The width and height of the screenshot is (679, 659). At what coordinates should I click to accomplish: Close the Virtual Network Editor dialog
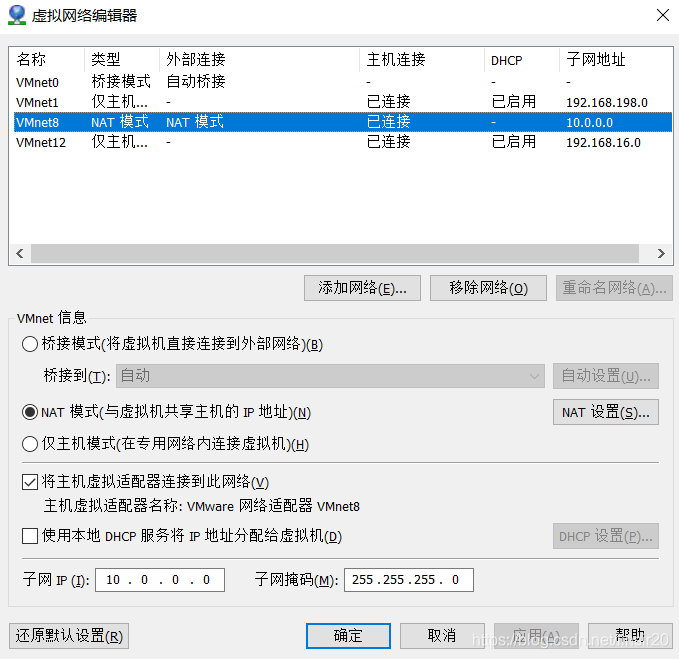[663, 16]
